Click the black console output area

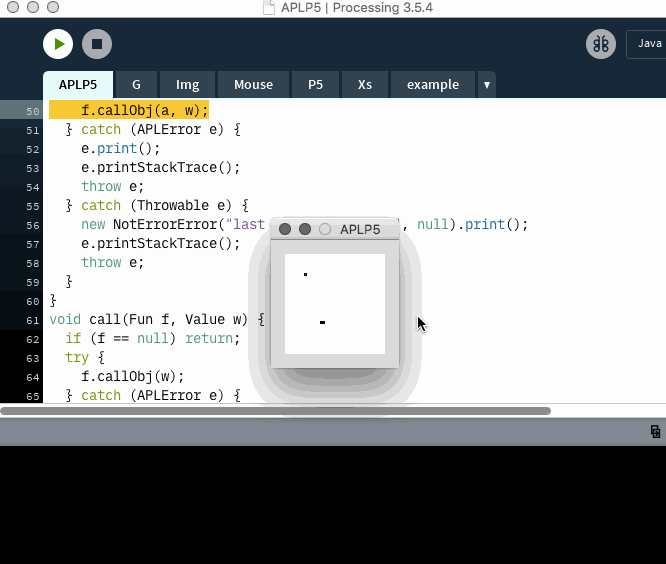(x=333, y=505)
